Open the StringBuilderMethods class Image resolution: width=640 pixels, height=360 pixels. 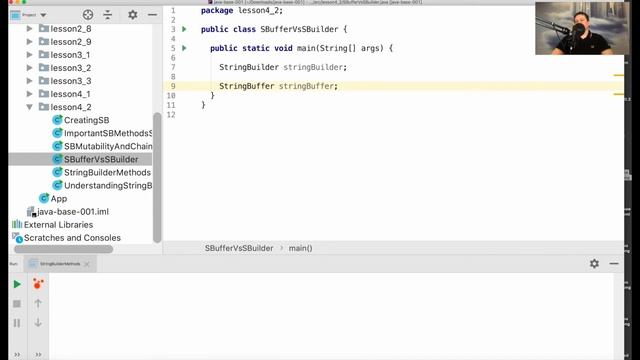(x=107, y=172)
